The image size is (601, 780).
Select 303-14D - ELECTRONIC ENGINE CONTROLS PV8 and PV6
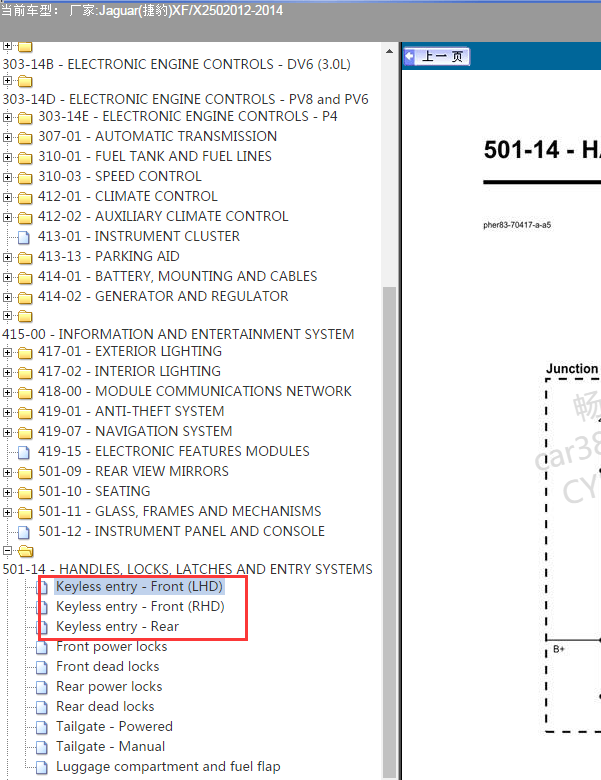(x=186, y=99)
